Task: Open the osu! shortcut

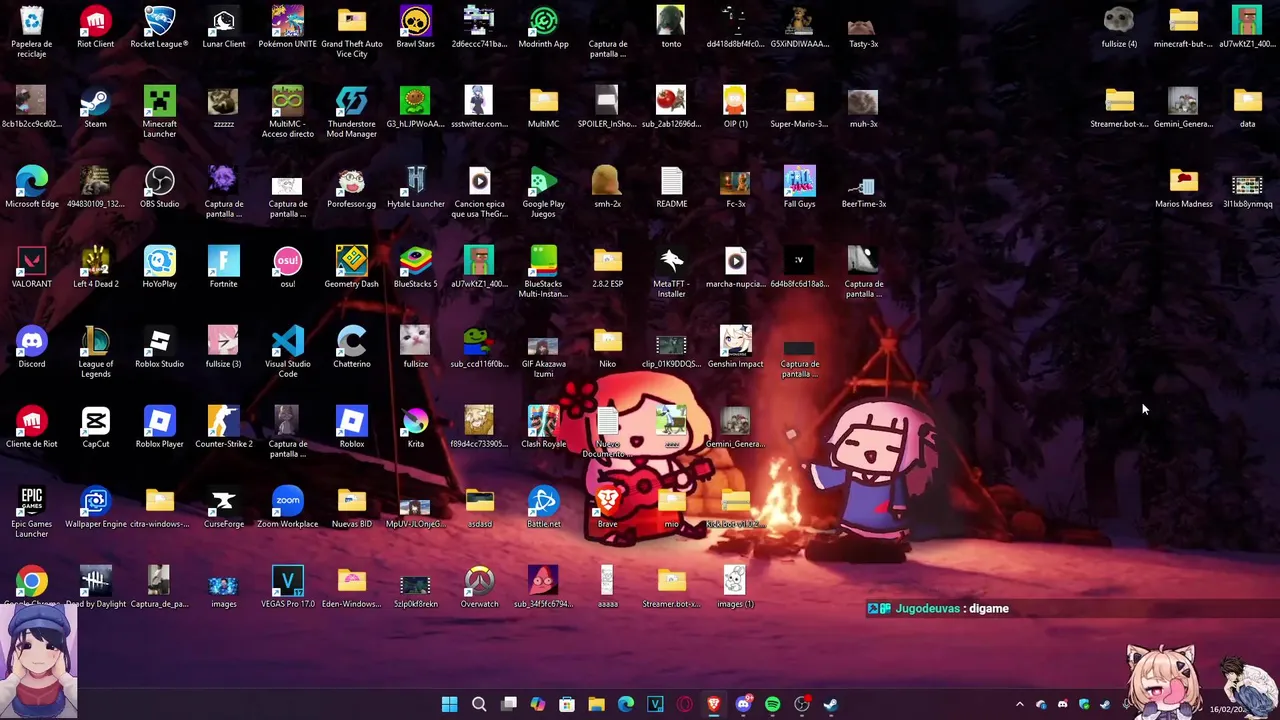Action: click(288, 267)
